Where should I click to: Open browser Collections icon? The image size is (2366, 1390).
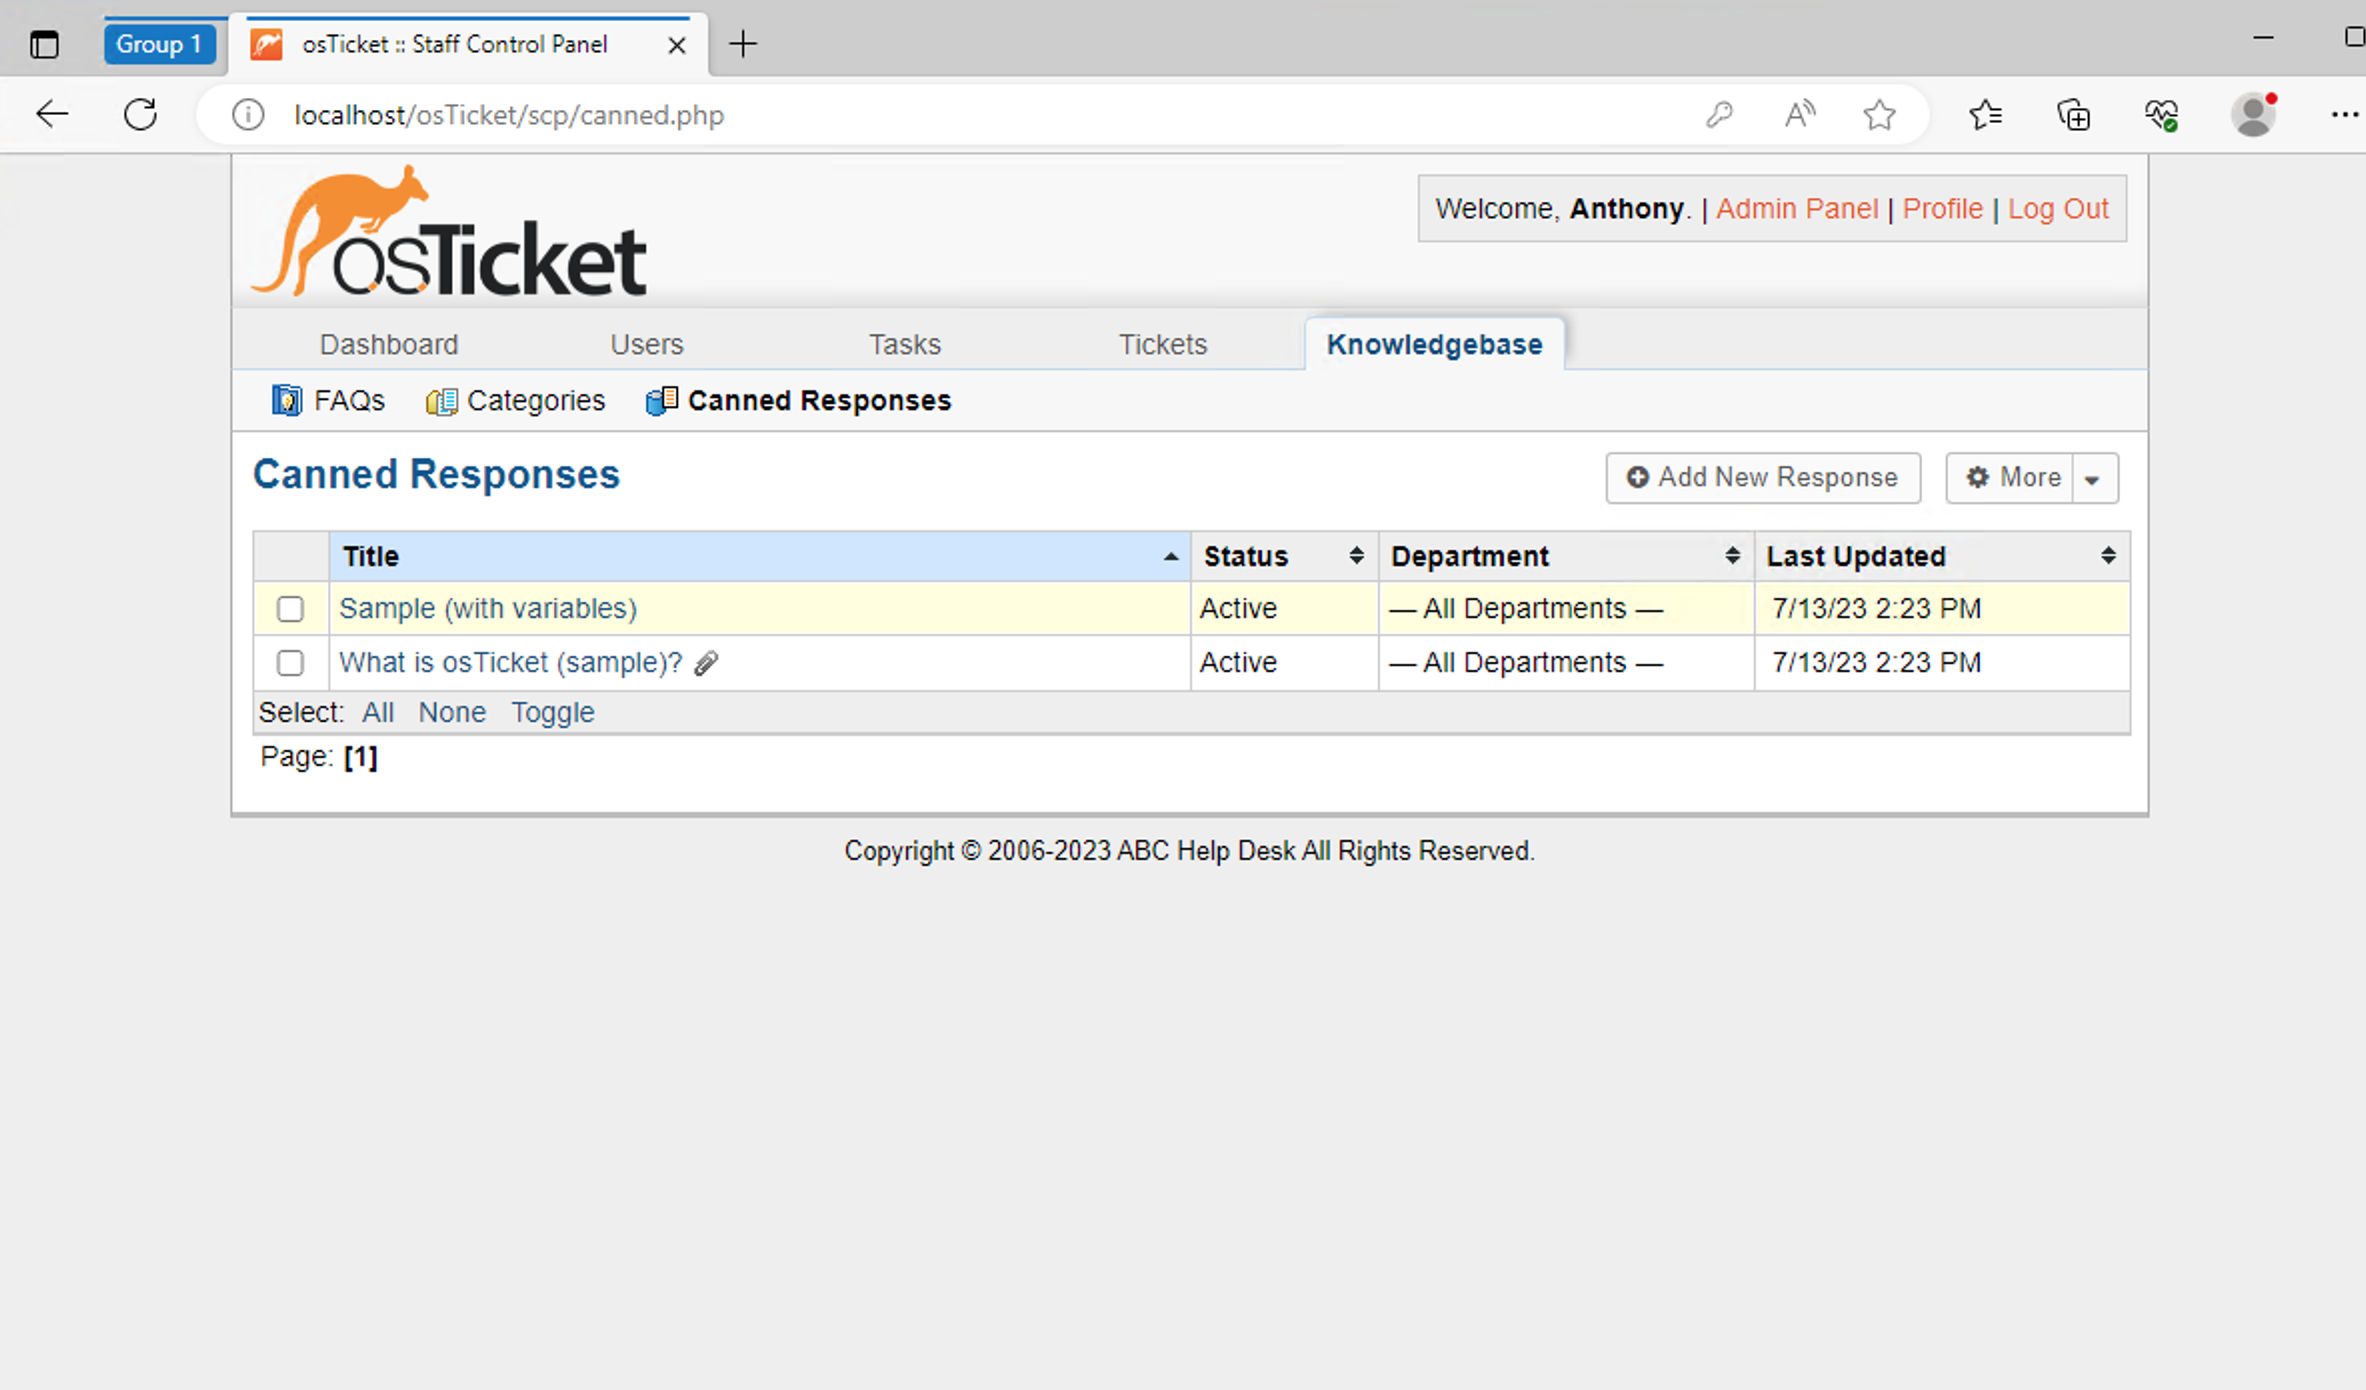pos(2073,115)
